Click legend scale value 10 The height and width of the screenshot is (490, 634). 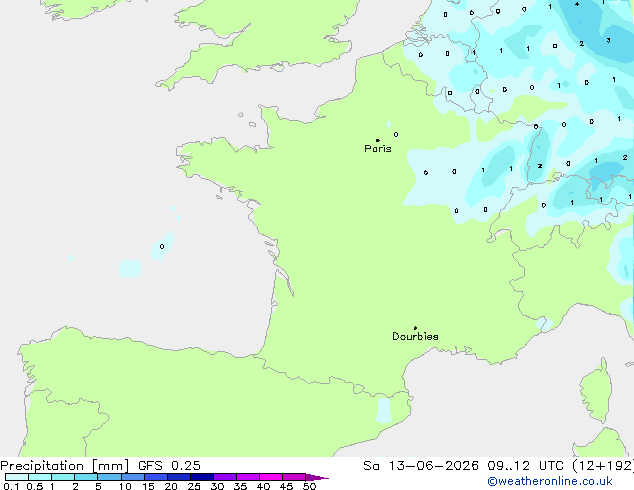(x=125, y=486)
